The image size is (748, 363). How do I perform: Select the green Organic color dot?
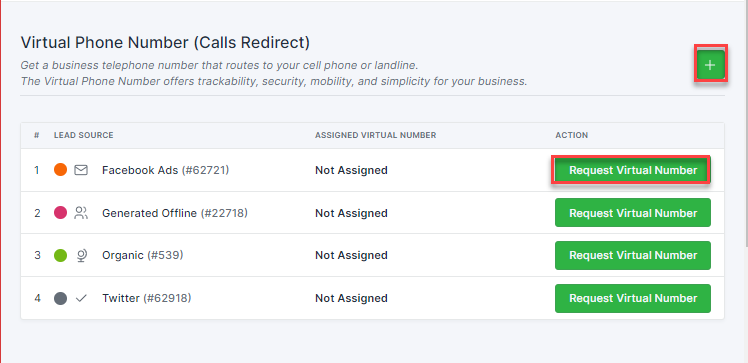point(61,256)
